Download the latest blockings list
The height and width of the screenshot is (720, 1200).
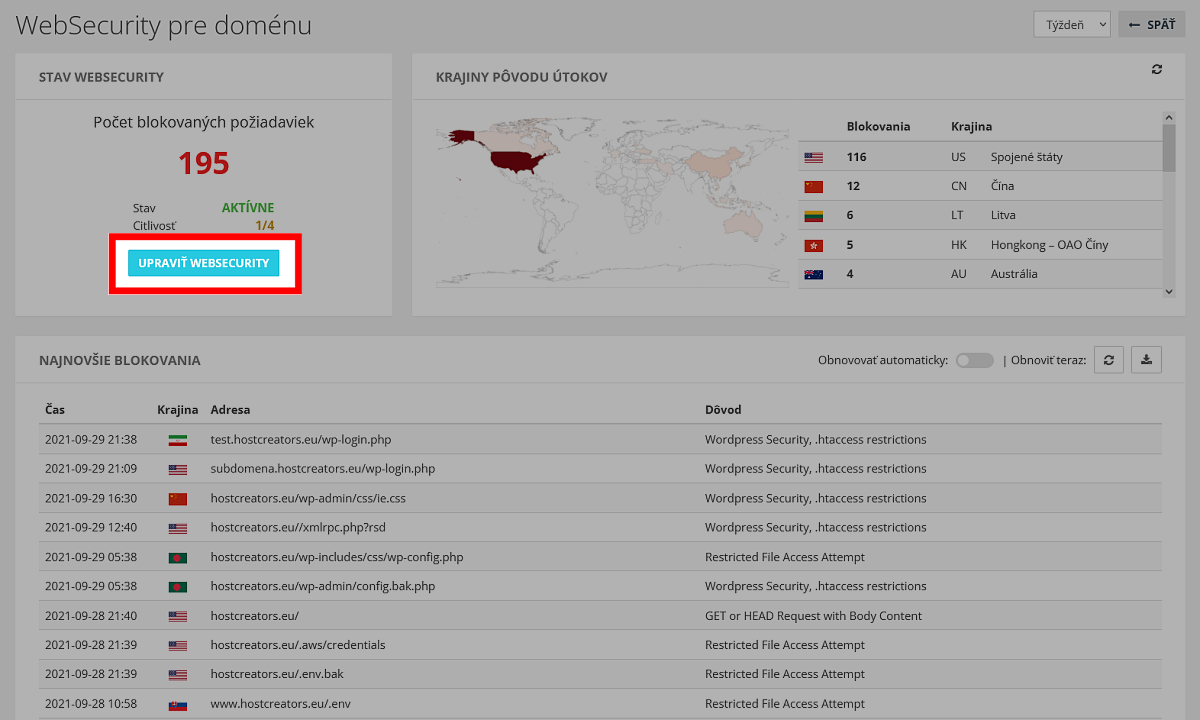click(1146, 360)
